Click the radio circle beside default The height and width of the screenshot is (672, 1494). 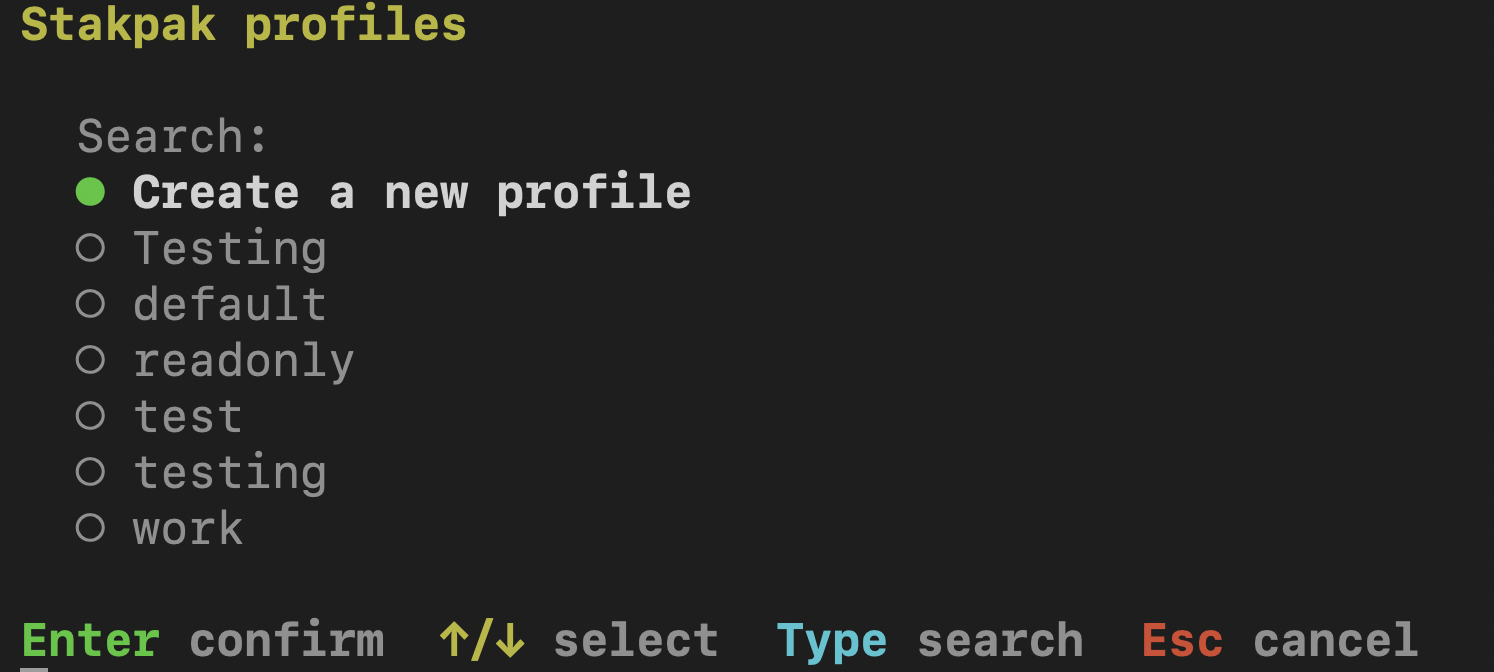coord(90,304)
